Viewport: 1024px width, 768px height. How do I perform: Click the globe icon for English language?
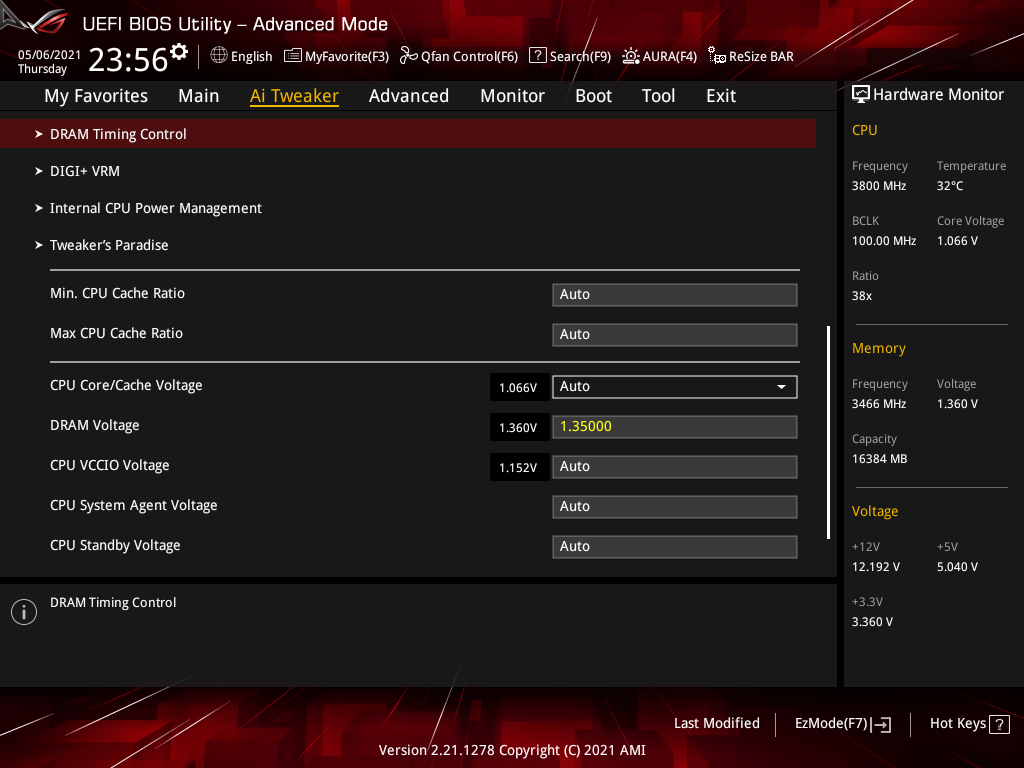pos(219,56)
